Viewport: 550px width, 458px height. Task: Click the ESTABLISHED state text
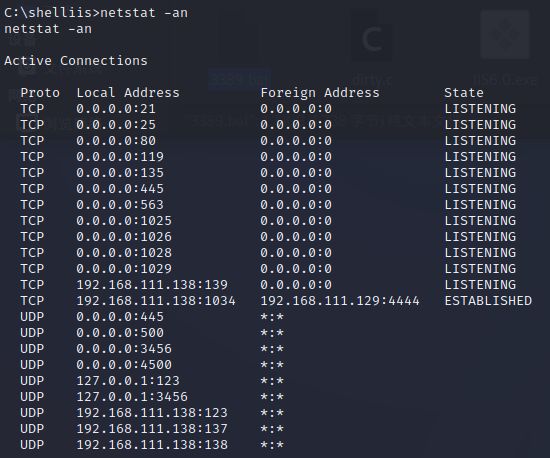488,301
